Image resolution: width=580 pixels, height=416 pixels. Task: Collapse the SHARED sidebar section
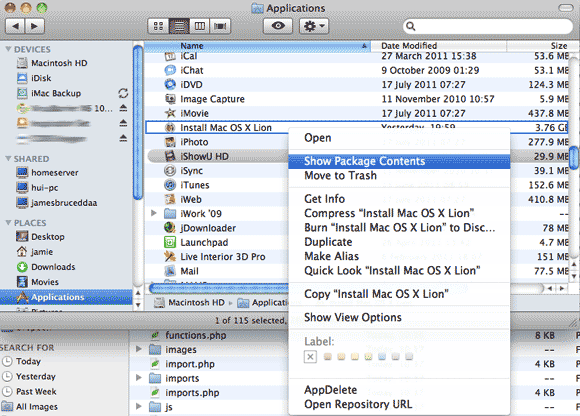(x=8, y=158)
